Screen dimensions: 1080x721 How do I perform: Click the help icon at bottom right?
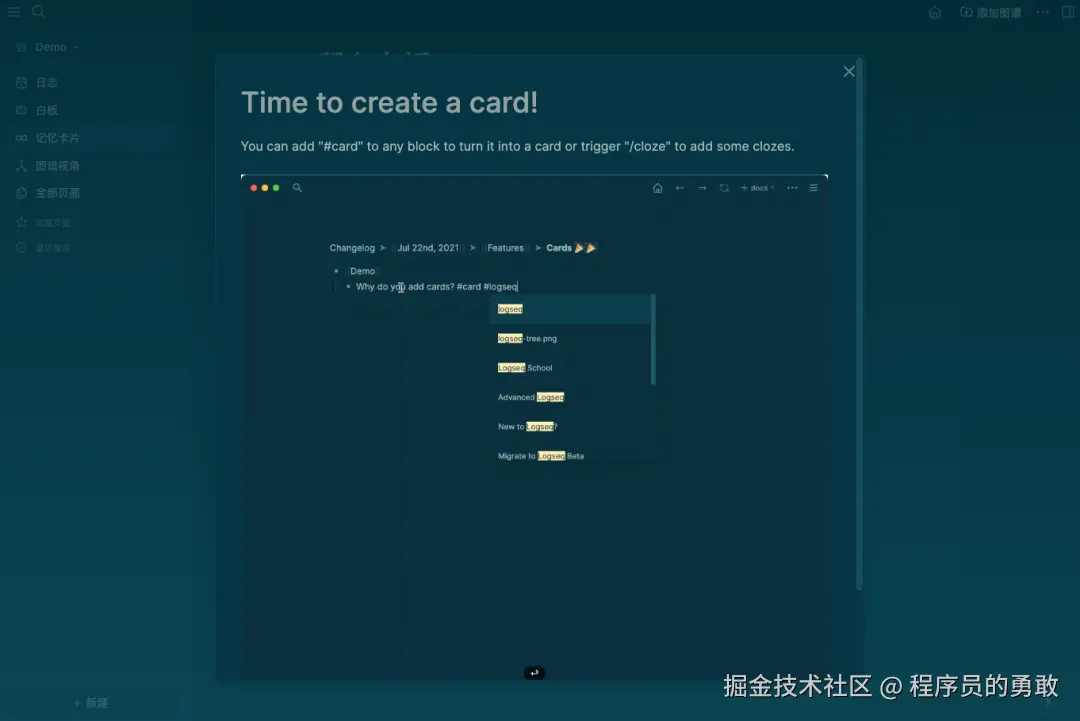point(1046,703)
